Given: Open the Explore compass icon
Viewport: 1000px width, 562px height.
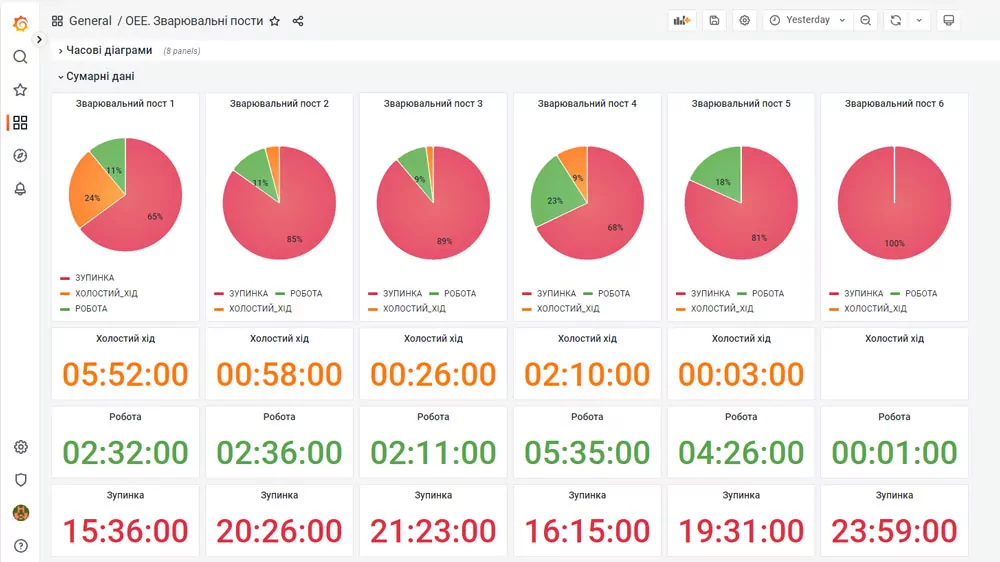Looking at the screenshot, I should coord(20,156).
